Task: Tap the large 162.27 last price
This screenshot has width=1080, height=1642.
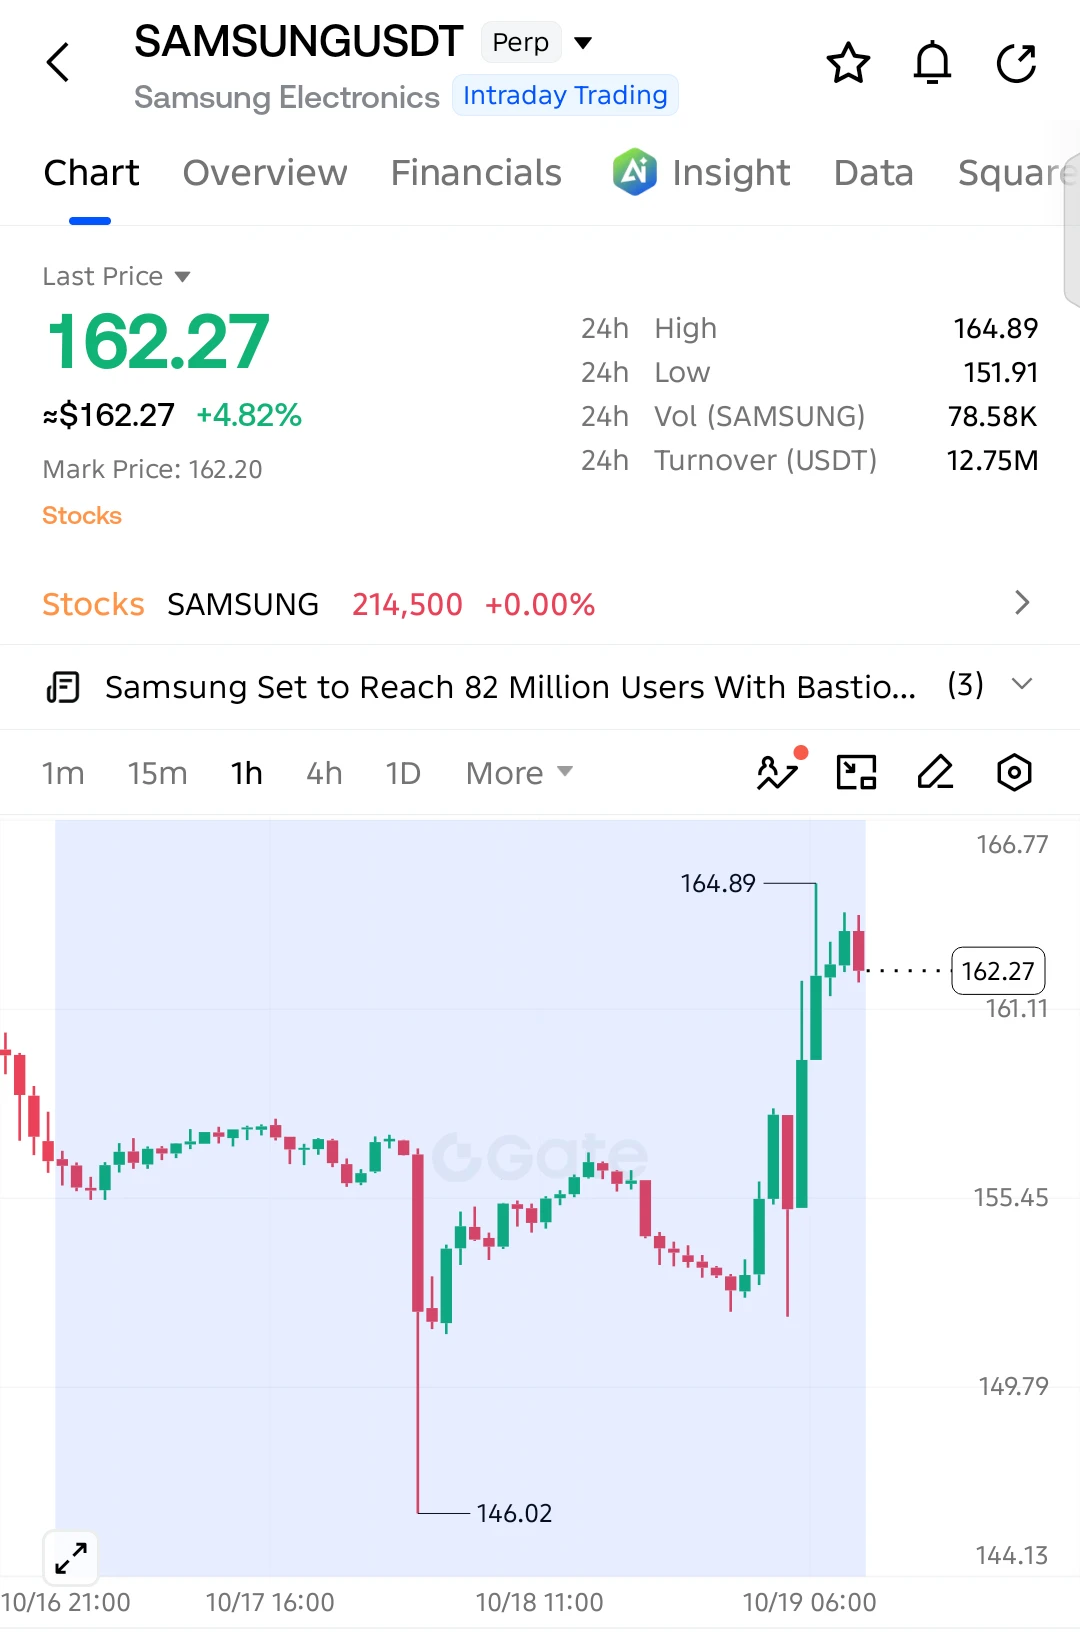Action: (x=158, y=342)
